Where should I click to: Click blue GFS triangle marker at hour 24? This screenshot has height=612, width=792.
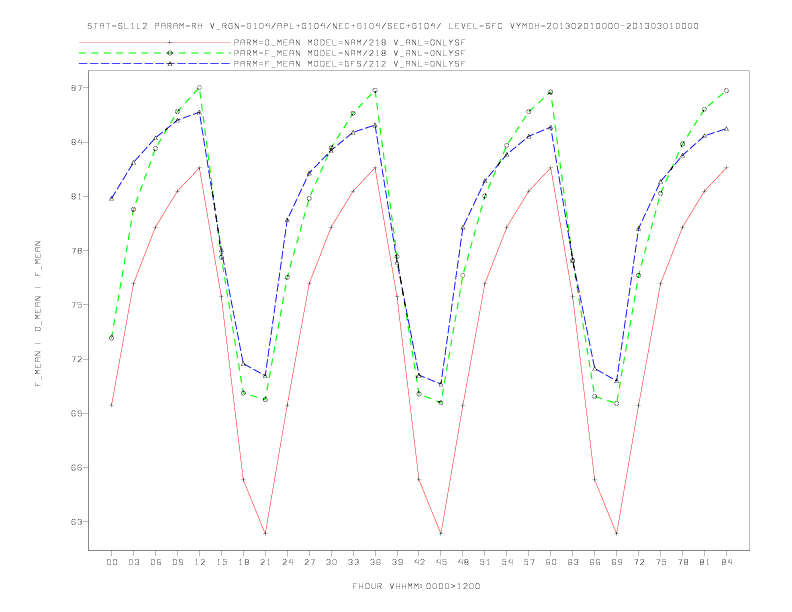point(287,220)
